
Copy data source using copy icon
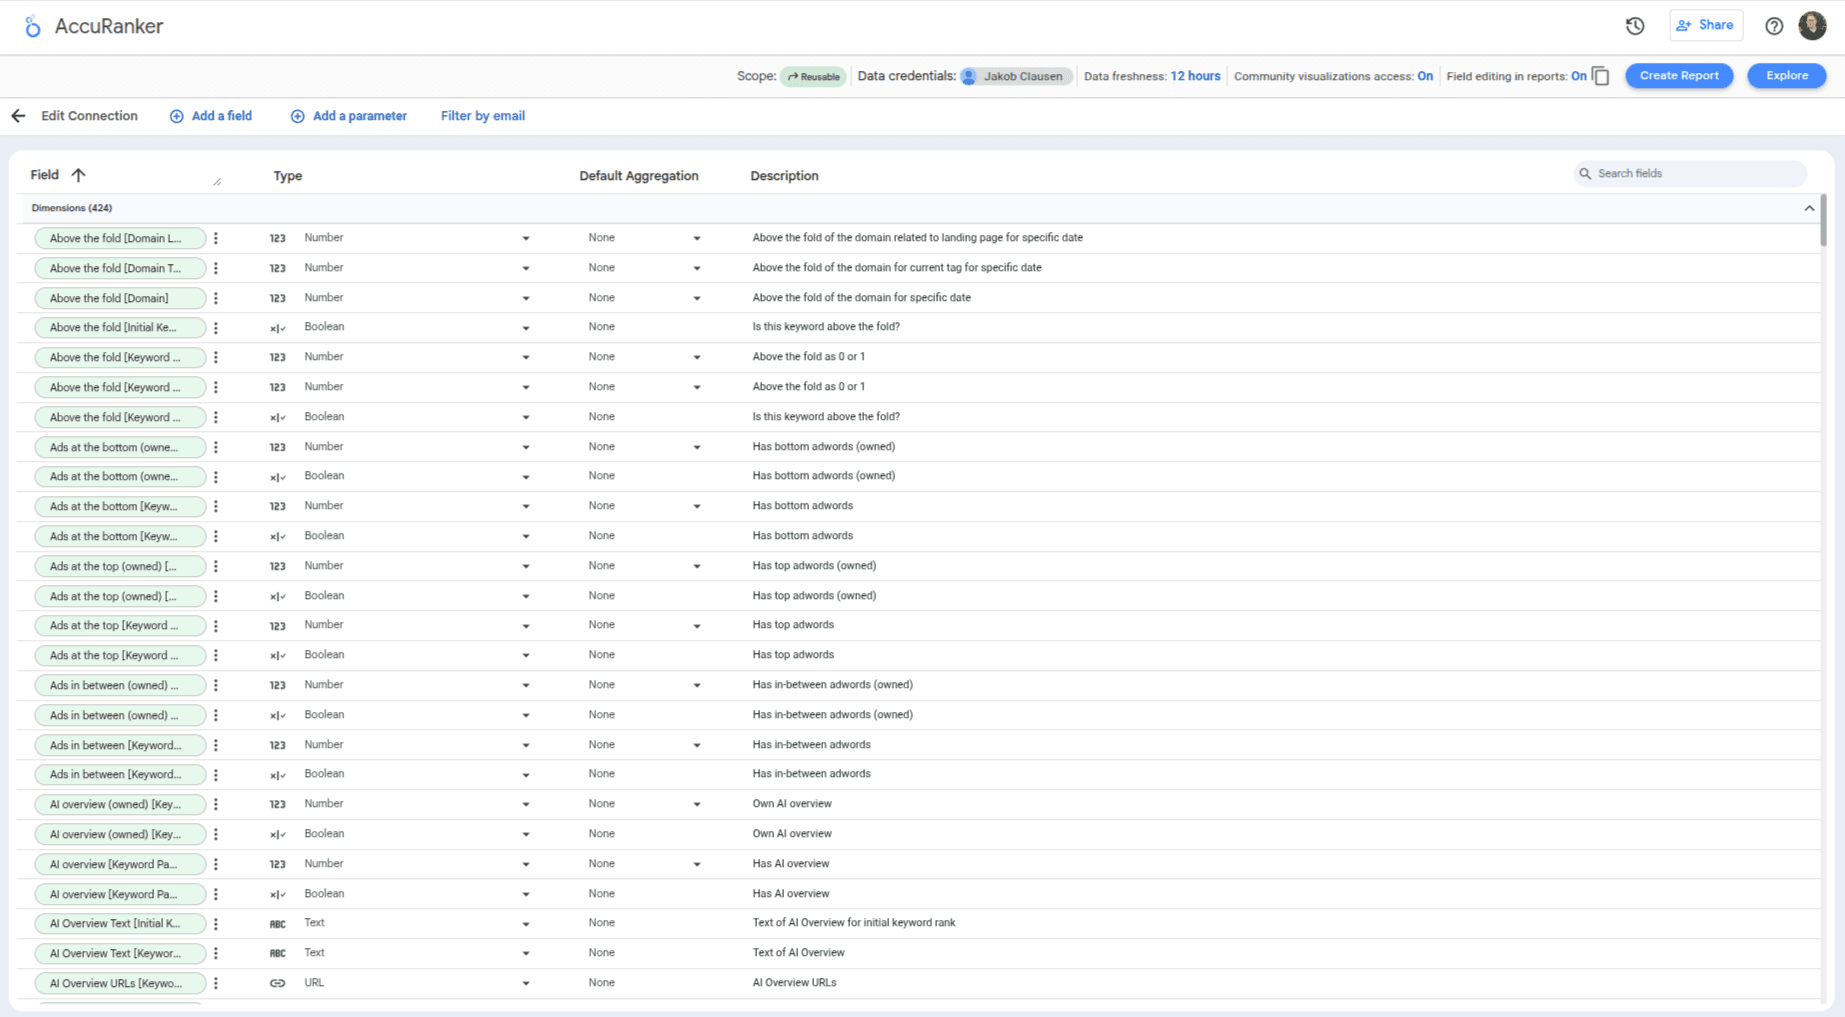coord(1601,76)
